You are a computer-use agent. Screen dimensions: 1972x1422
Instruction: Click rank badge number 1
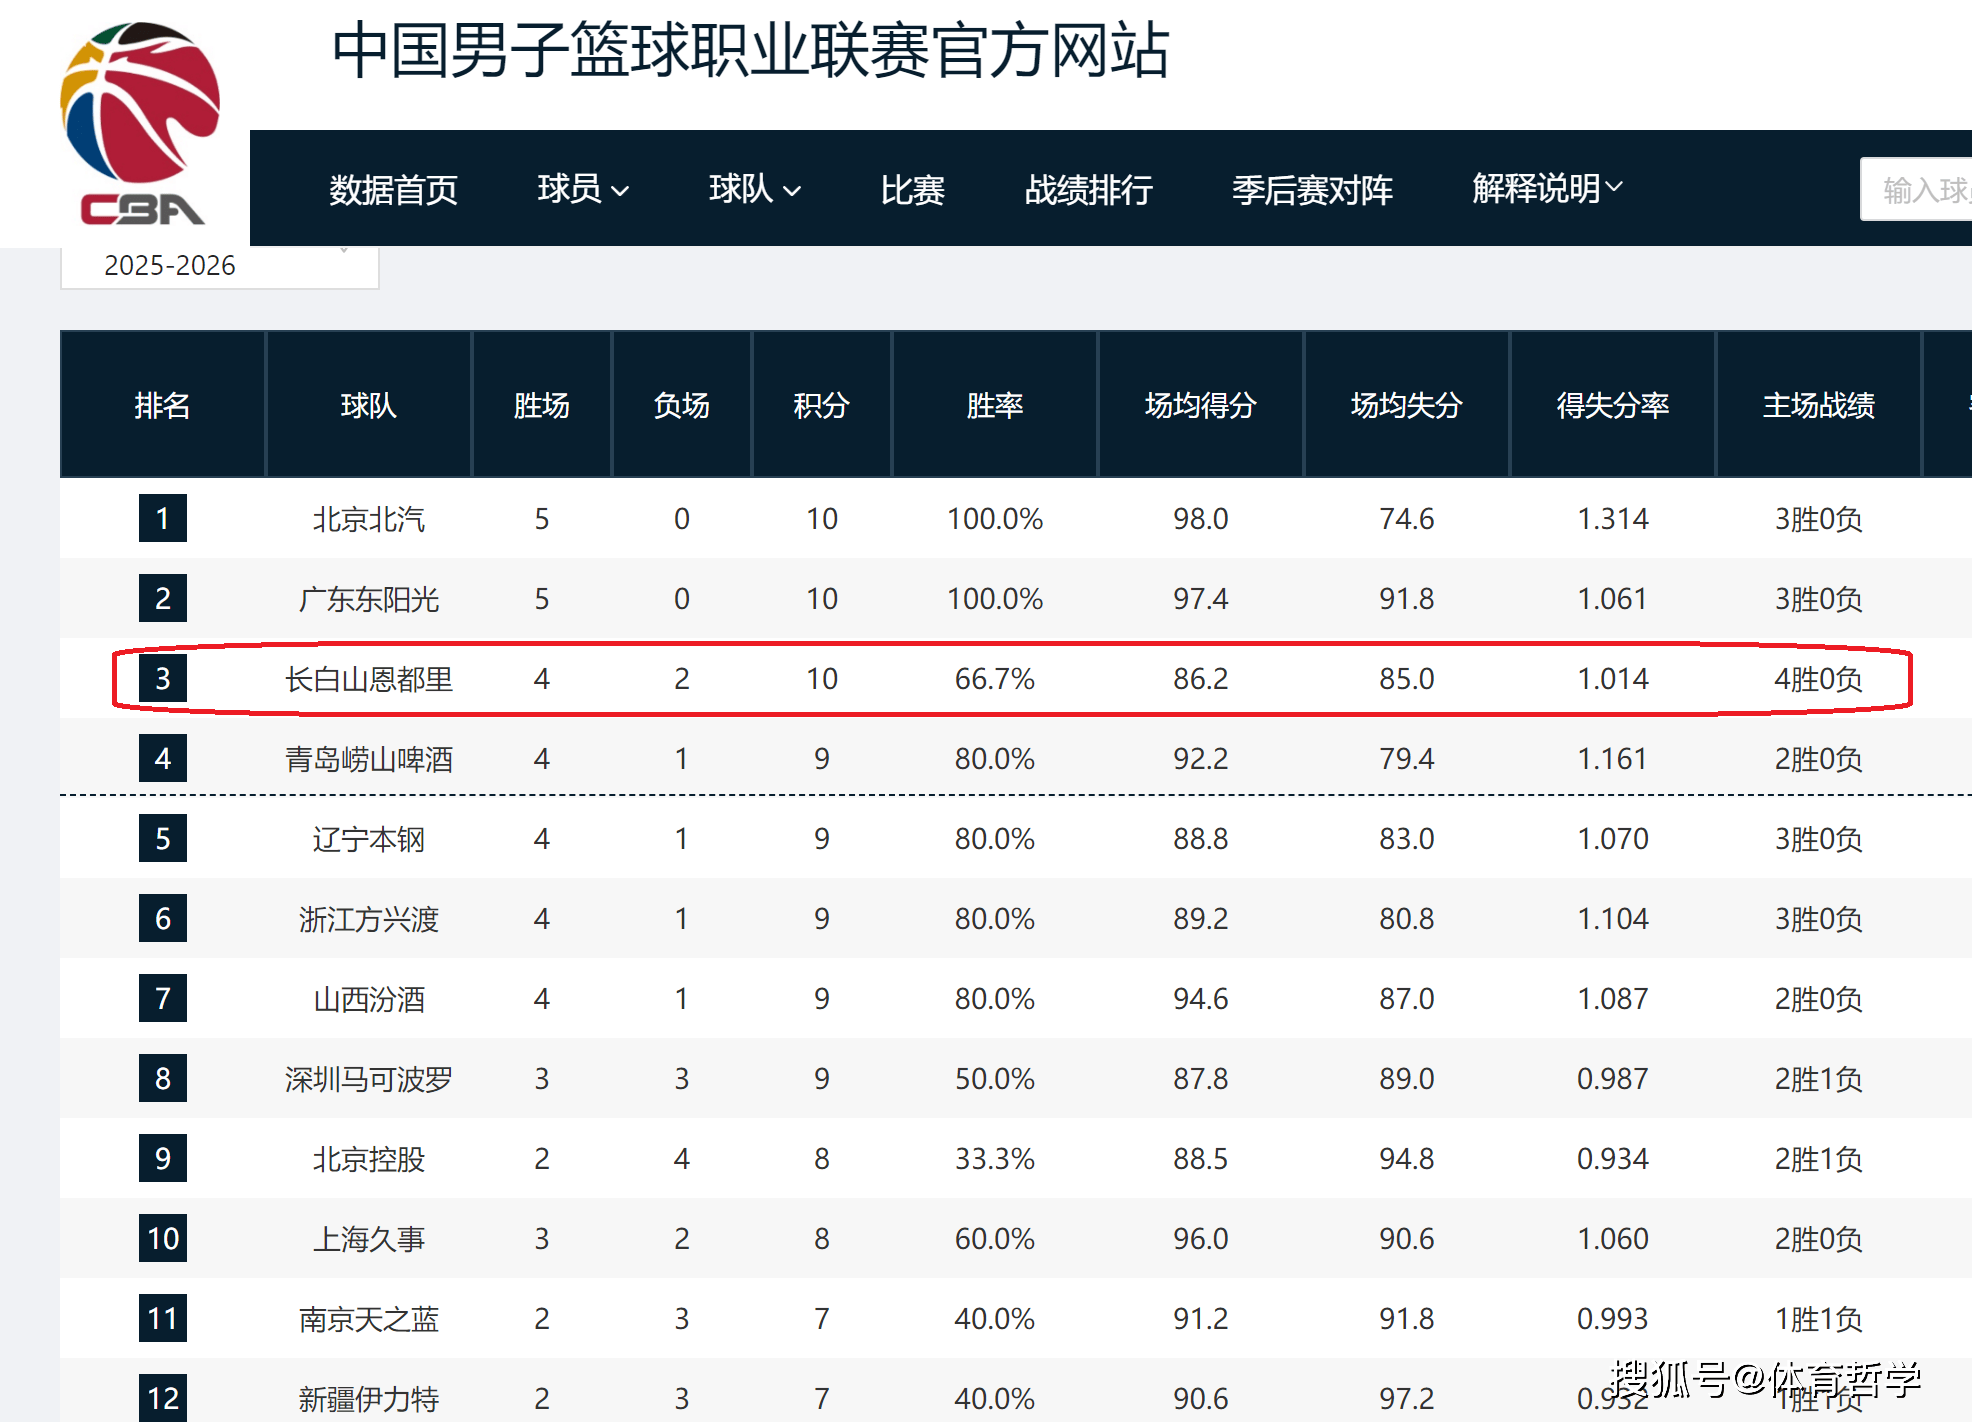pos(162,519)
